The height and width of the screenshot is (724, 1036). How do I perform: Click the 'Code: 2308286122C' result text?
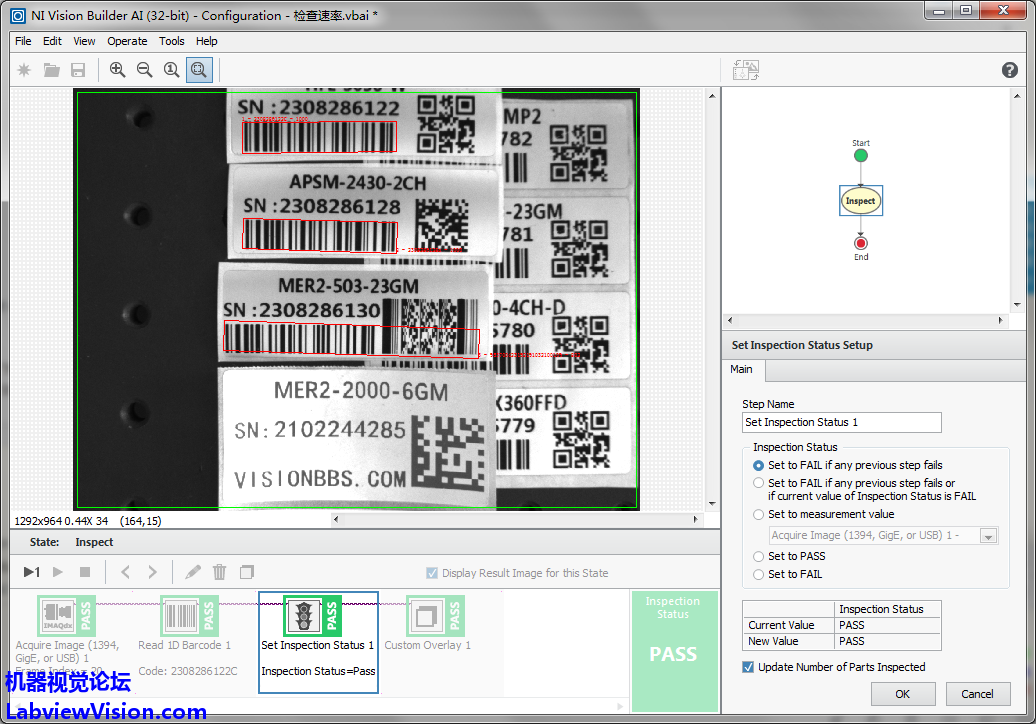click(x=188, y=671)
